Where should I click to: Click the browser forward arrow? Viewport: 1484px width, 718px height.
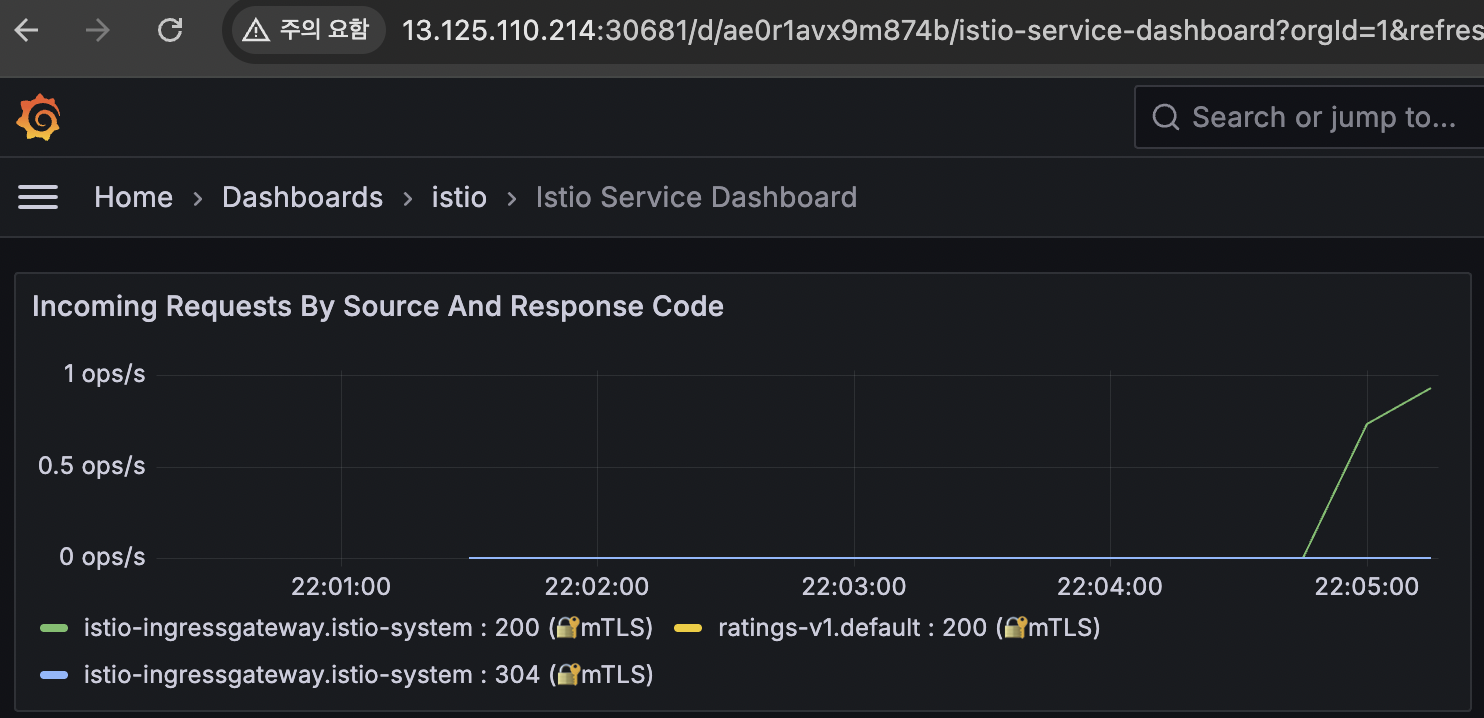point(98,31)
